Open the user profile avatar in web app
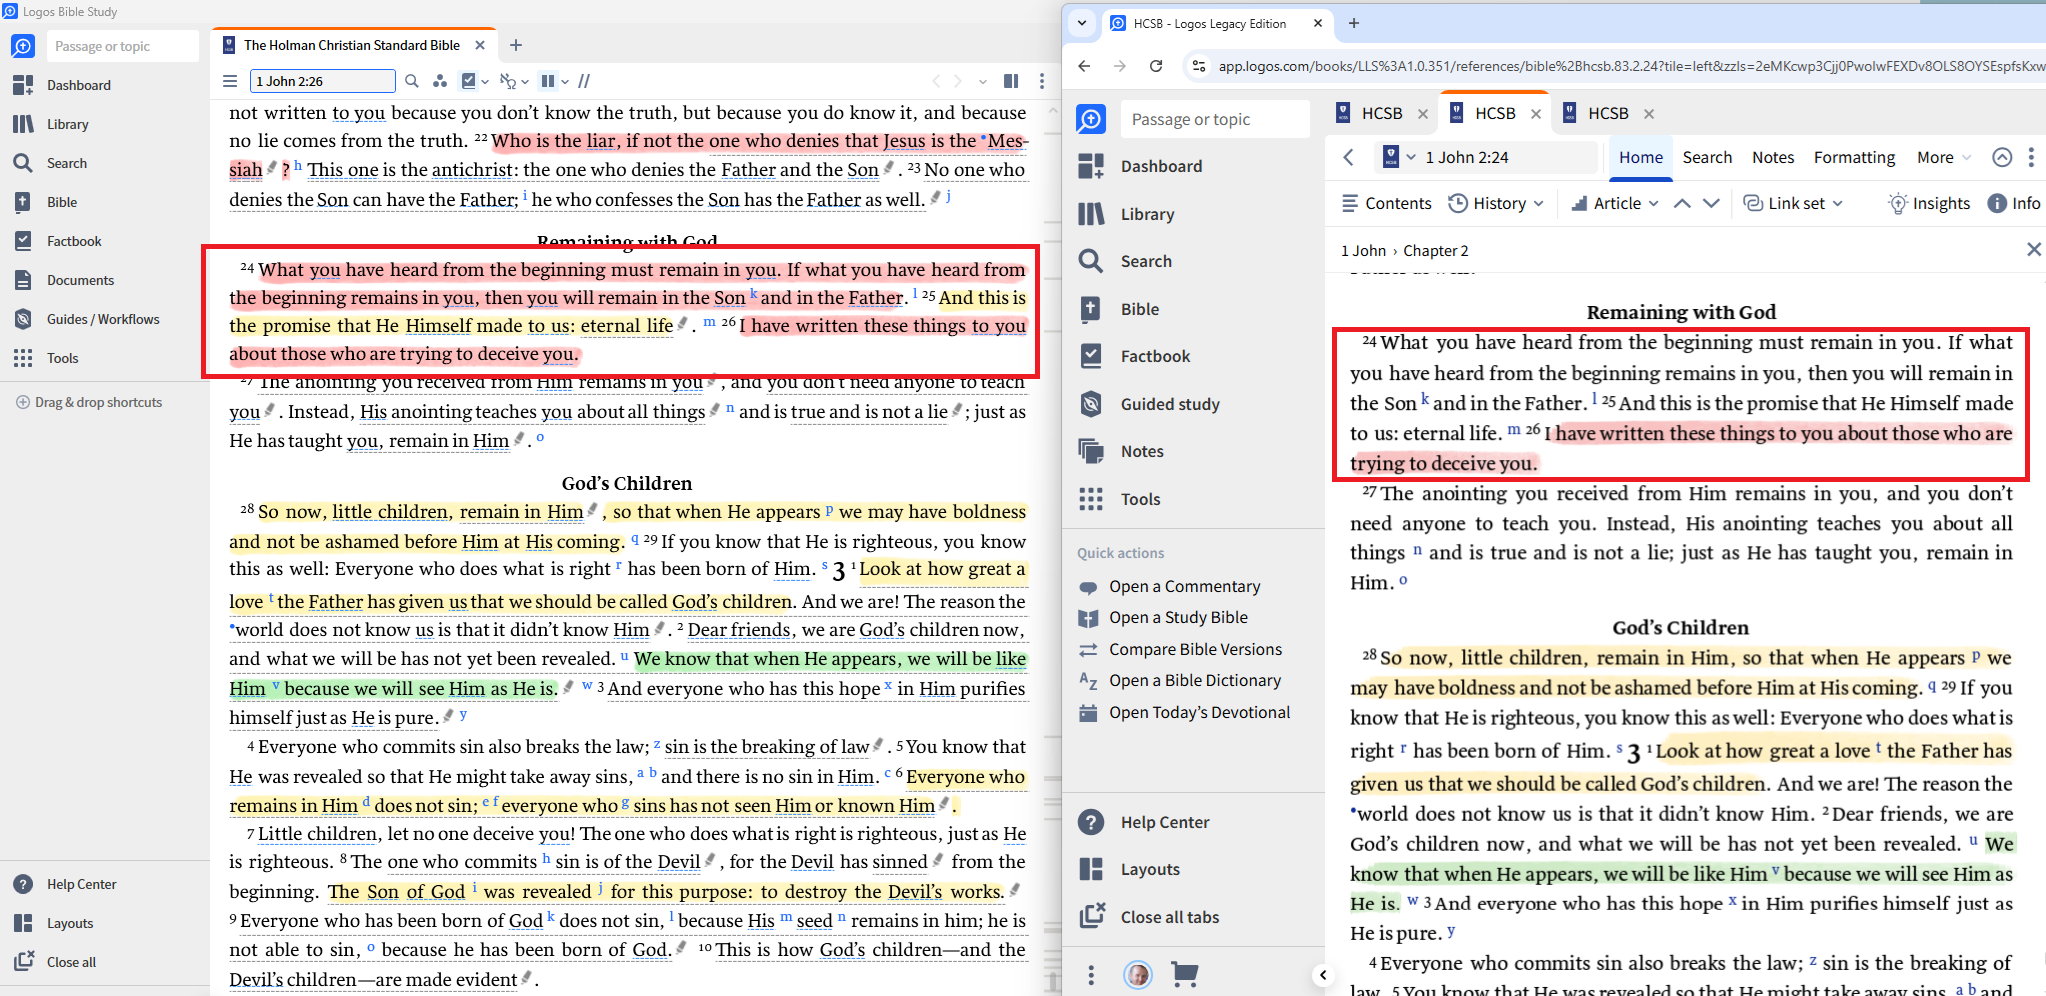The width and height of the screenshot is (2046, 996). tap(1138, 974)
